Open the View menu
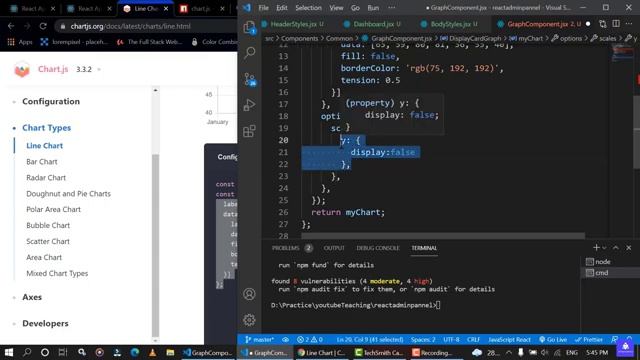Viewport: 640px width, 360px height. click(x=336, y=8)
